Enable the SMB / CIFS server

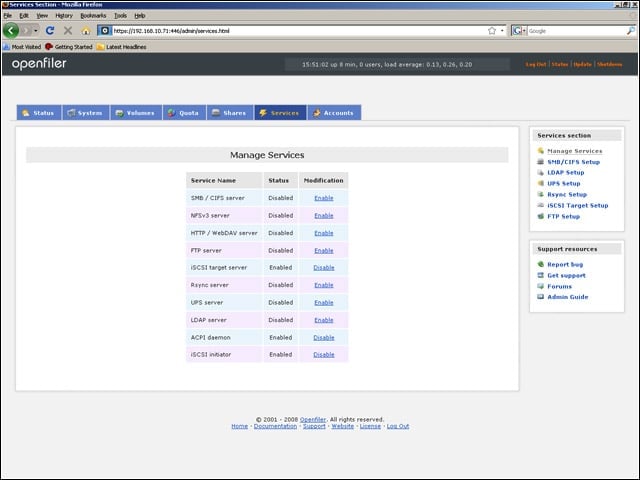[x=324, y=198]
